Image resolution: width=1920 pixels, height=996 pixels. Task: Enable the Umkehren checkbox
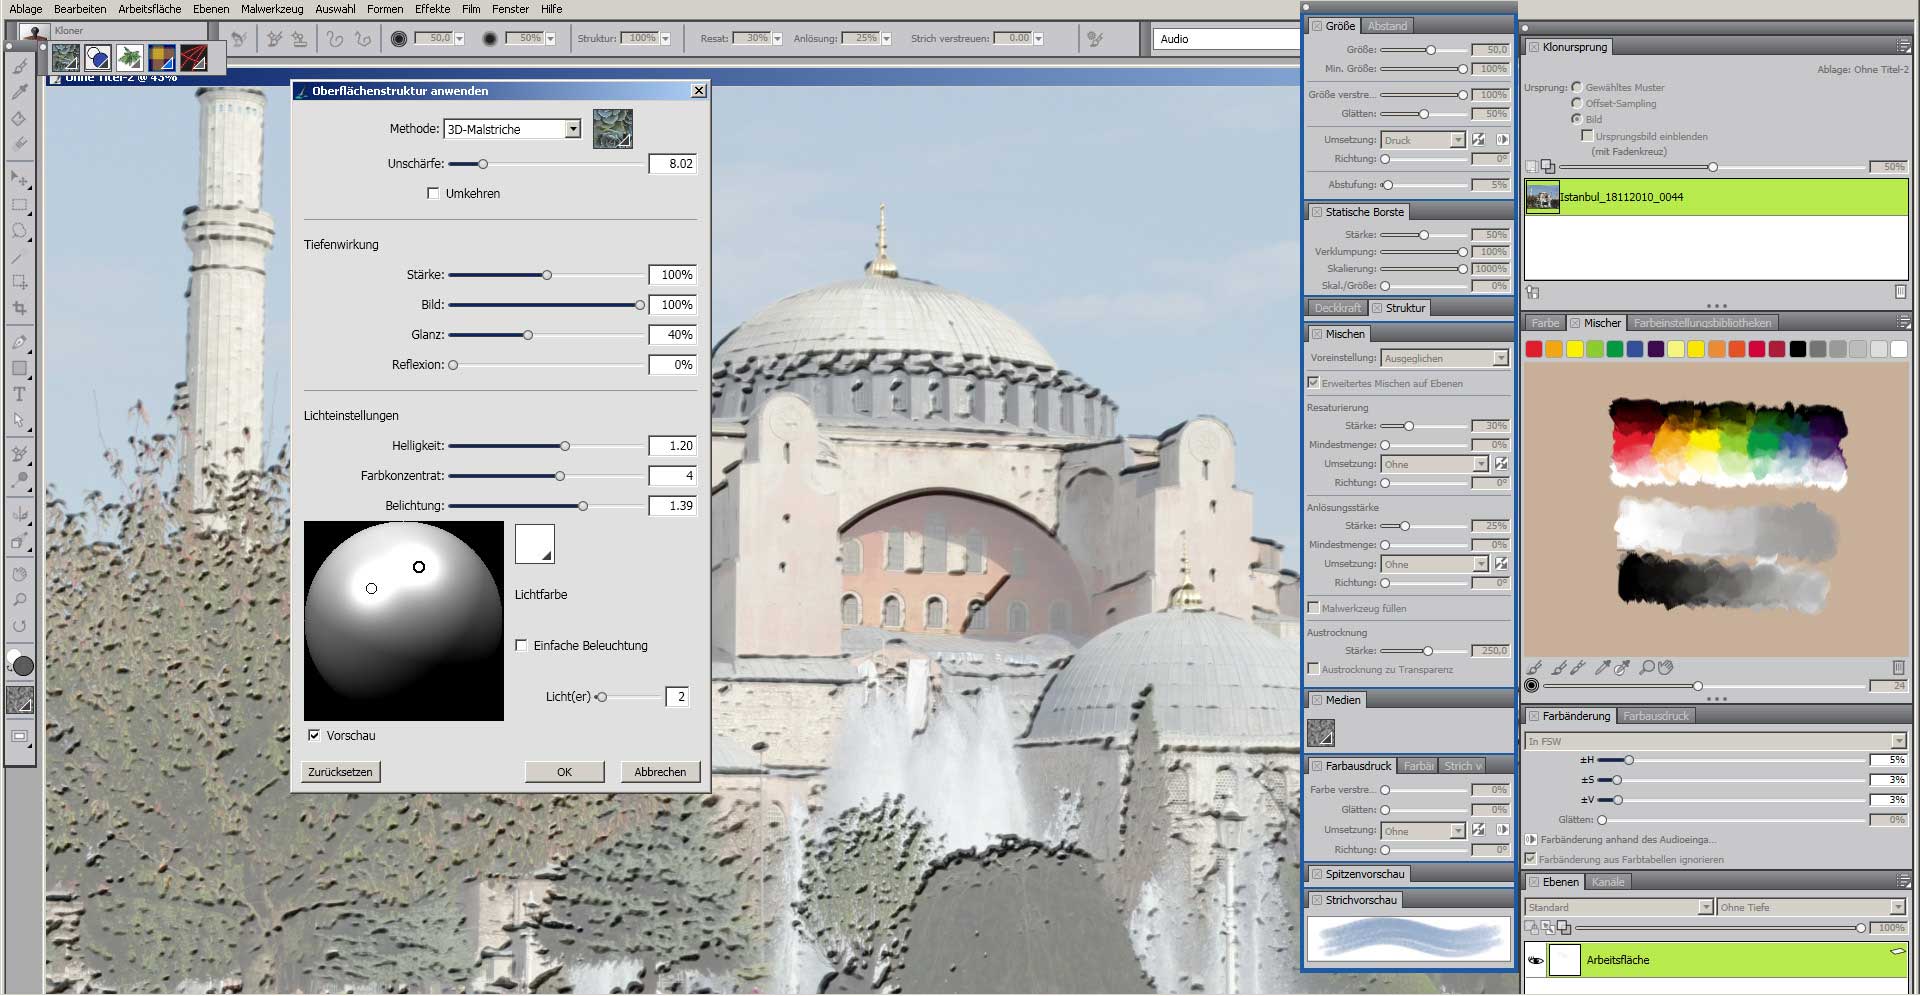[433, 194]
